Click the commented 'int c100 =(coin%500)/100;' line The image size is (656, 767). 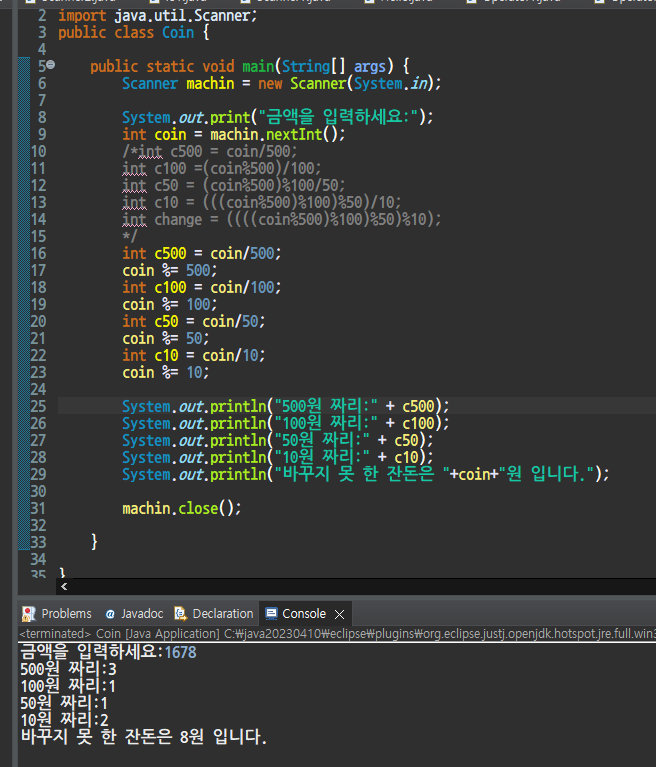[x=222, y=168]
